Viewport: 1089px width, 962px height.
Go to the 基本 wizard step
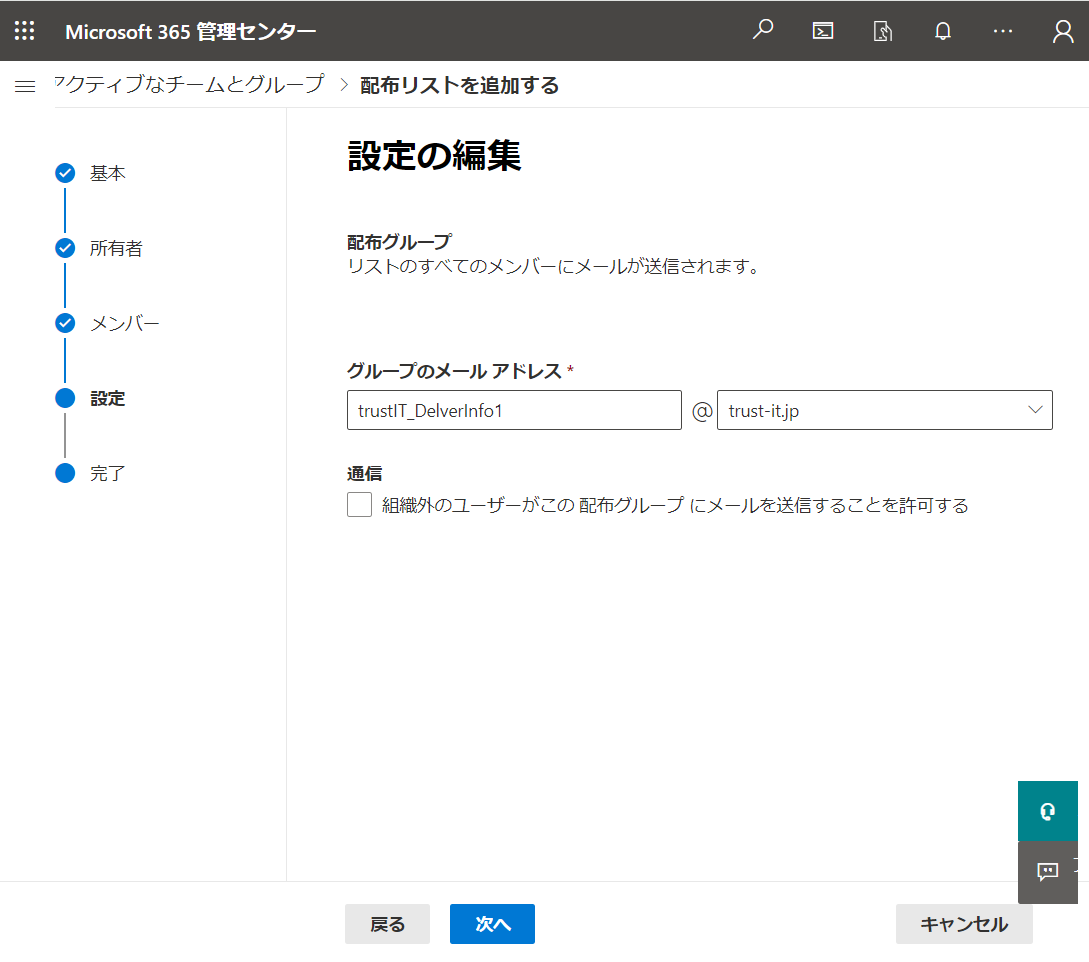(108, 173)
